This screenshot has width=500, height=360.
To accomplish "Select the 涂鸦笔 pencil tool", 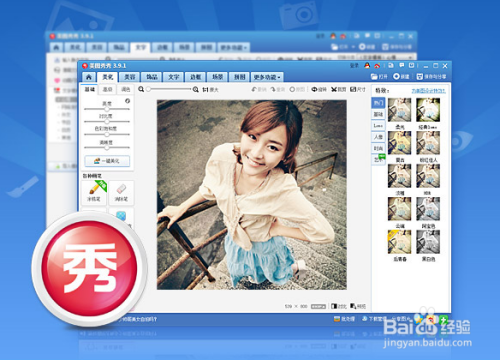I will (94, 193).
